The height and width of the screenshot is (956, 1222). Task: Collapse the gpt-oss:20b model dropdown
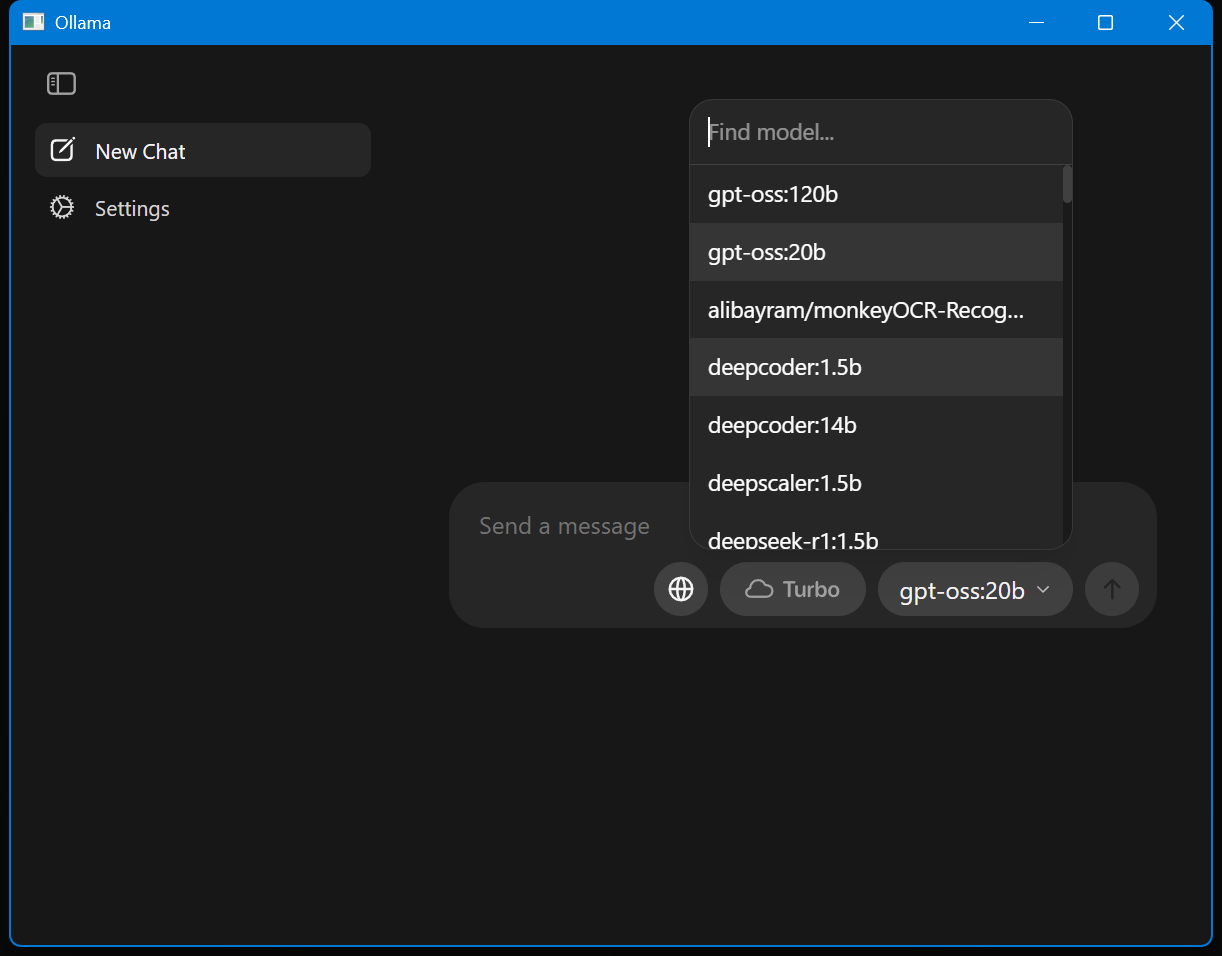pyautogui.click(x=975, y=590)
